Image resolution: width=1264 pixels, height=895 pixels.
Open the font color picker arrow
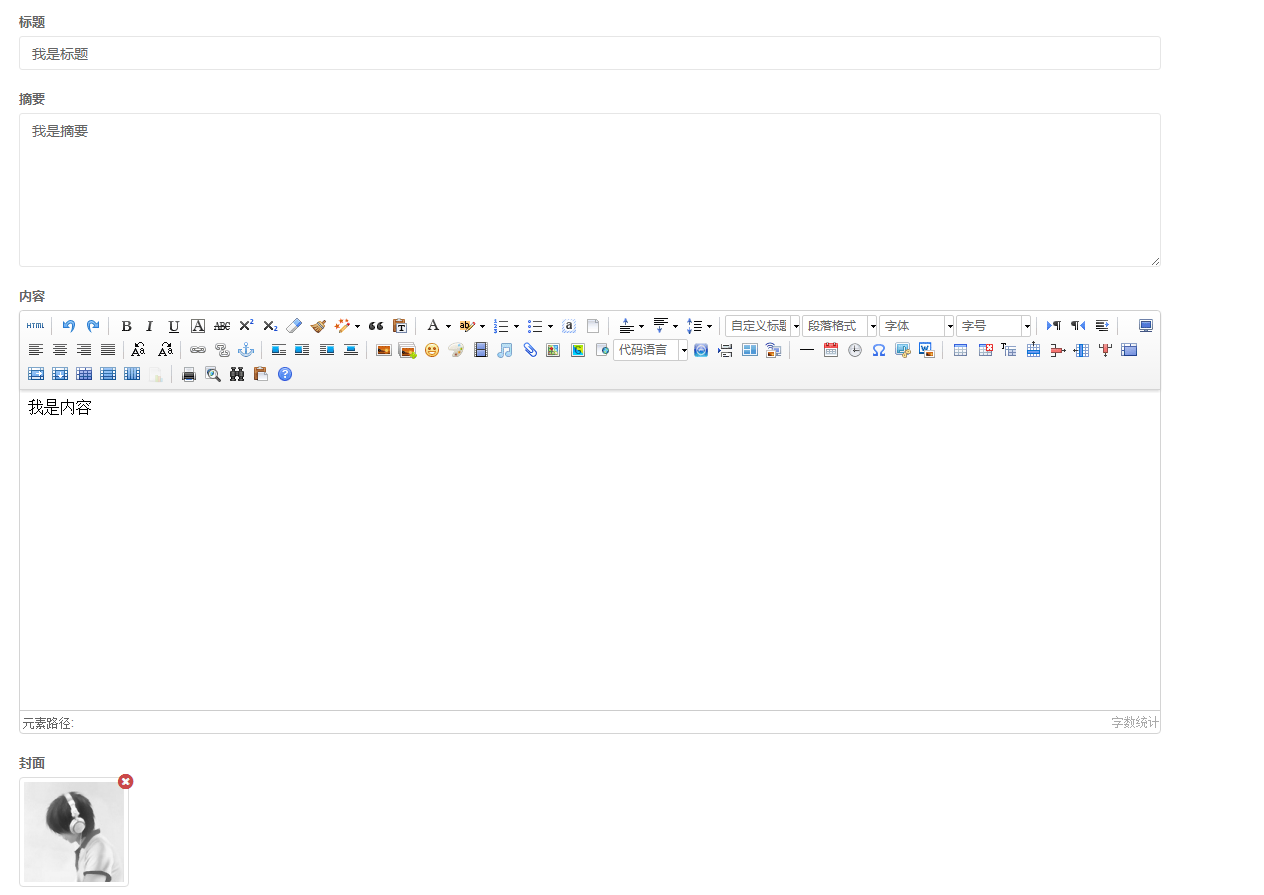(448, 326)
